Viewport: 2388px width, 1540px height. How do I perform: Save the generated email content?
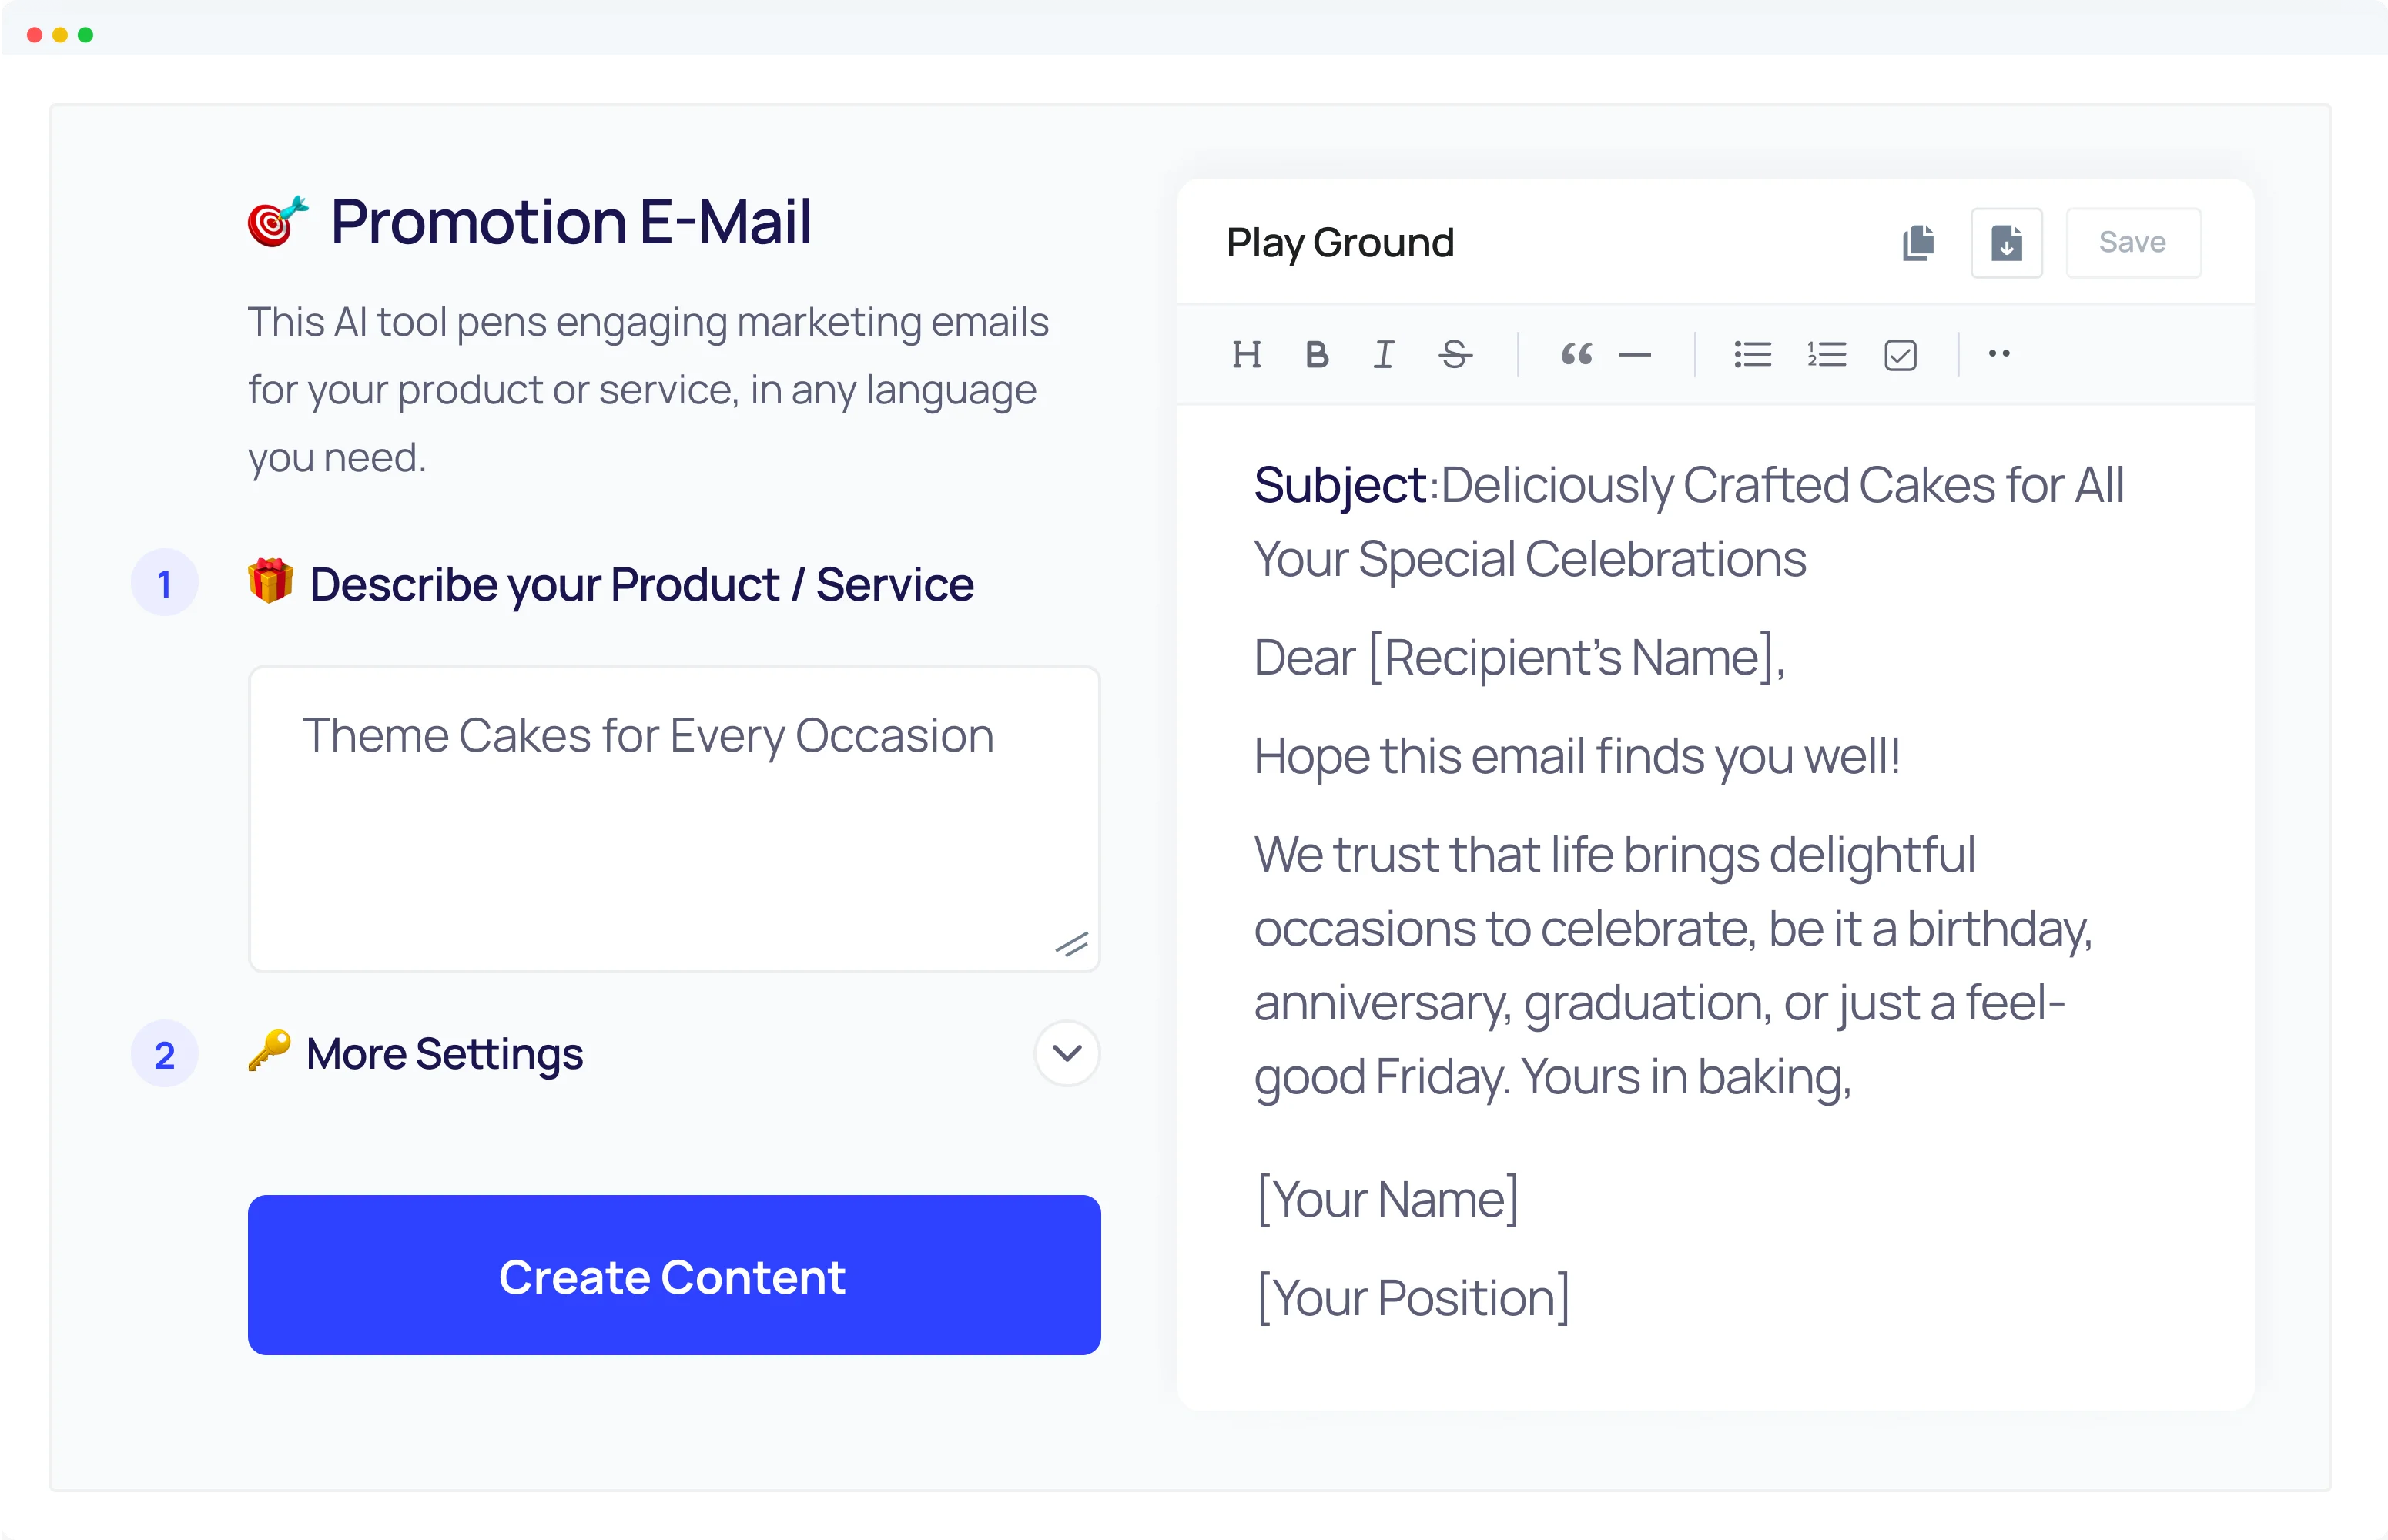(2132, 242)
